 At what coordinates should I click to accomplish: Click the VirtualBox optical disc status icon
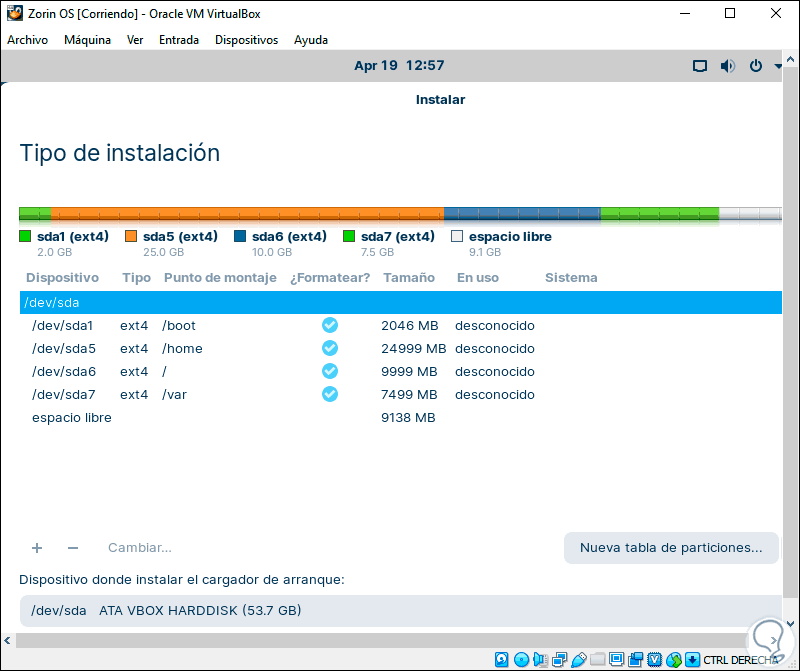pyautogui.click(x=521, y=659)
